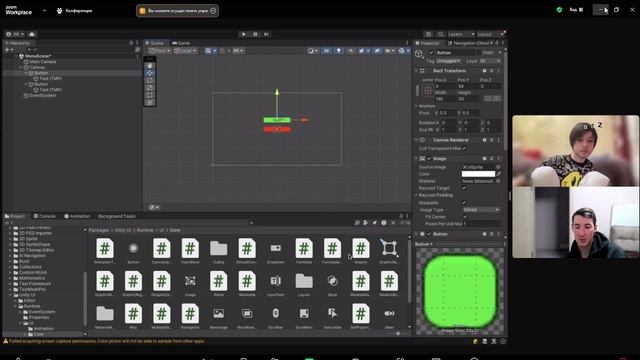Switch to the Console tab
The image size is (640, 360).
click(44, 216)
